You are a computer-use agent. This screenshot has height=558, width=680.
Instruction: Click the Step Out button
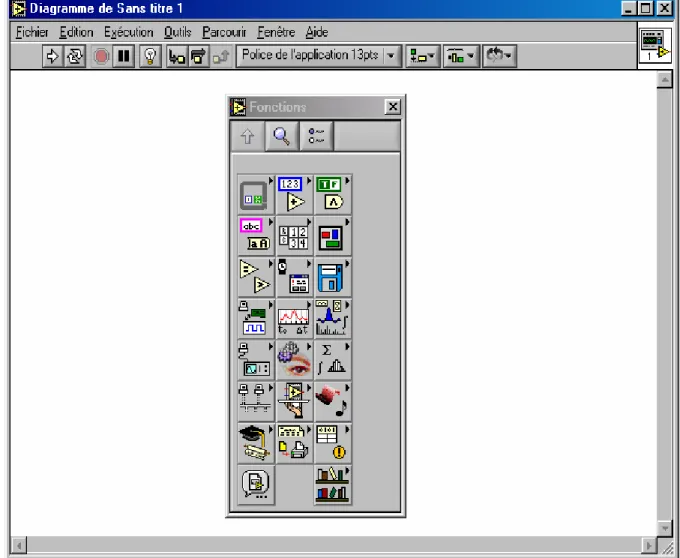click(x=221, y=56)
